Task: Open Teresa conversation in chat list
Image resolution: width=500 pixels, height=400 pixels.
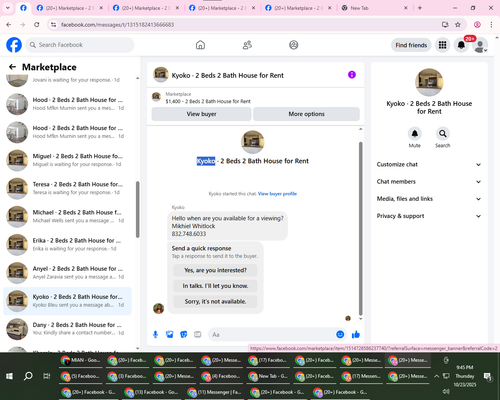Action: (x=67, y=188)
